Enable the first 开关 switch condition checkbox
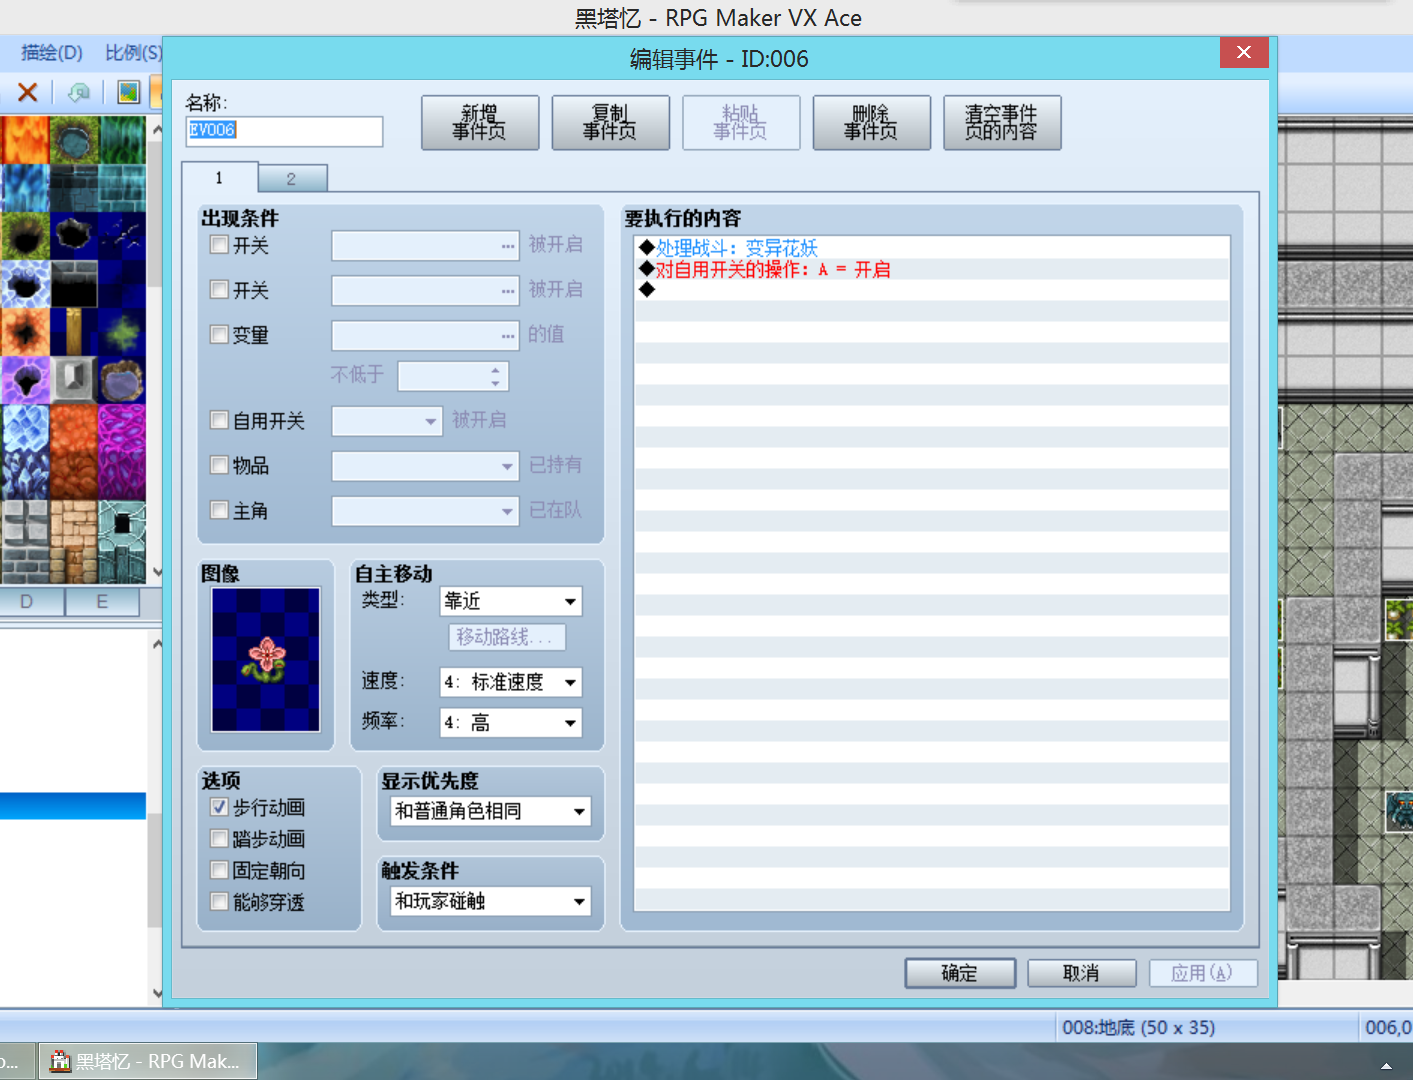 click(219, 245)
